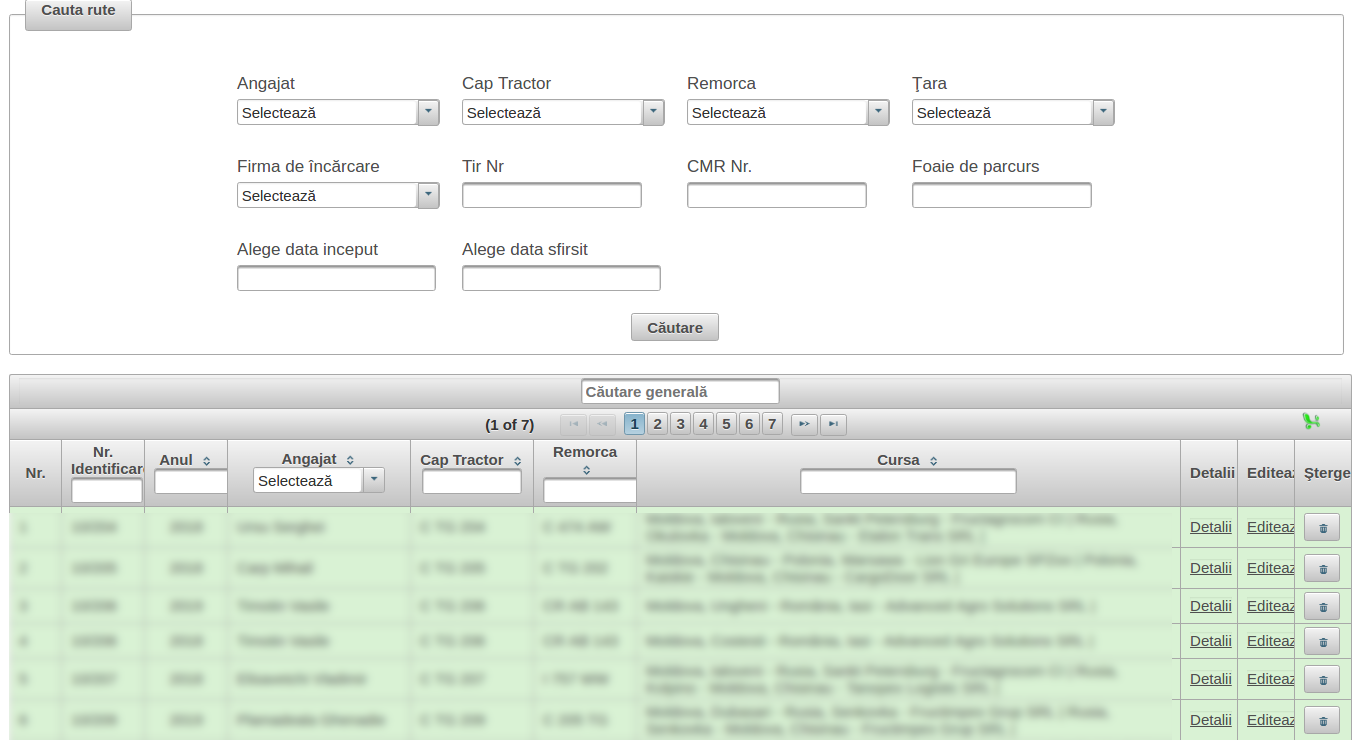Click the Editează link in the second row
1358x740 pixels.
[1270, 568]
